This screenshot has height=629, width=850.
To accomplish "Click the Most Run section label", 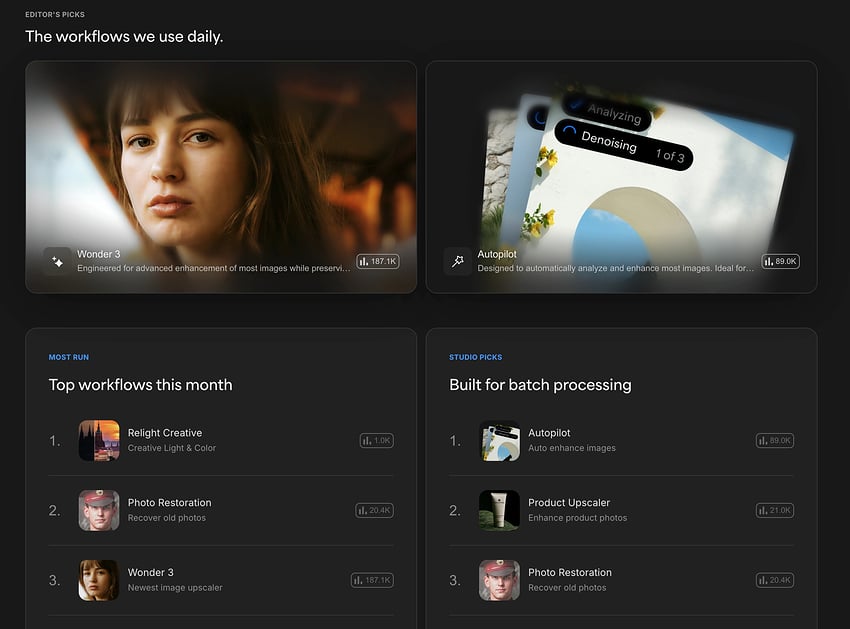I will pos(69,357).
